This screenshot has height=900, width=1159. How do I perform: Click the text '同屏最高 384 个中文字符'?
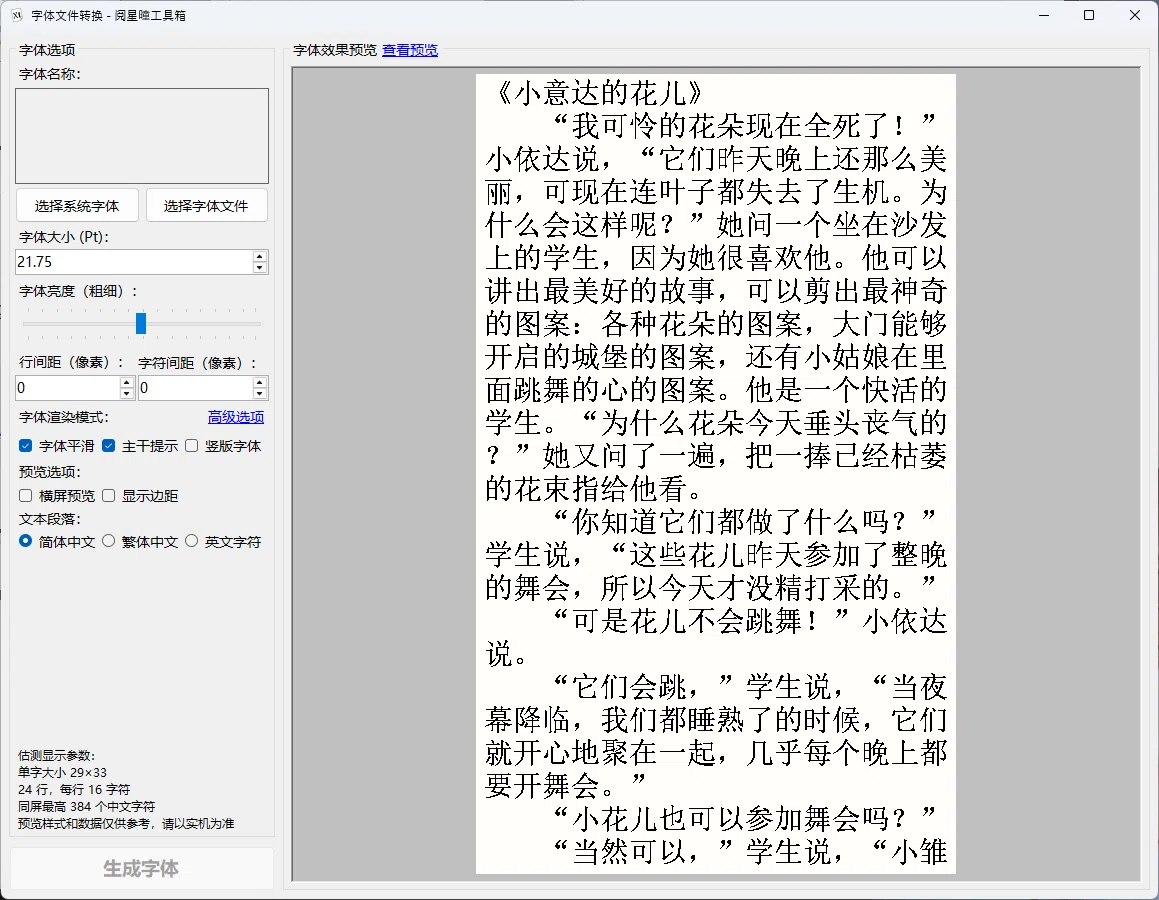(86, 806)
